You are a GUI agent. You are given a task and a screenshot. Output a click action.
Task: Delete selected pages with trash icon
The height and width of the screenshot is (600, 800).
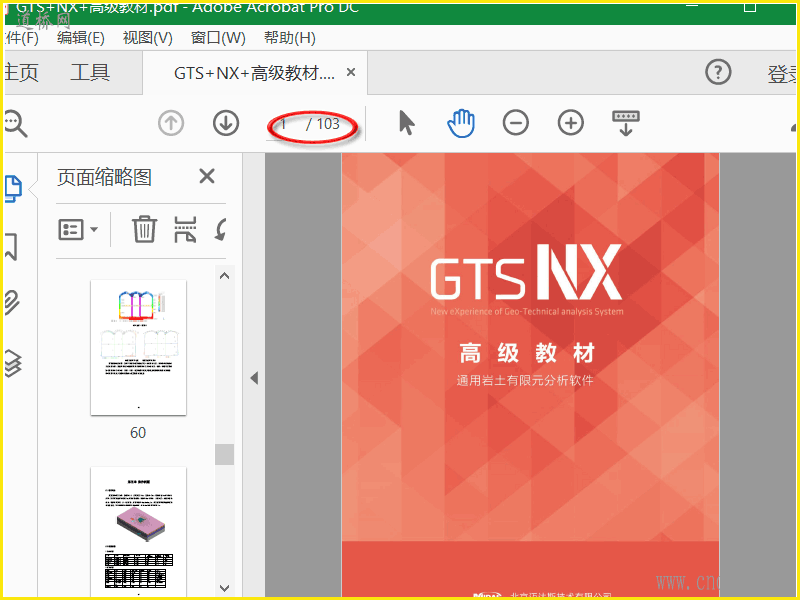point(144,229)
